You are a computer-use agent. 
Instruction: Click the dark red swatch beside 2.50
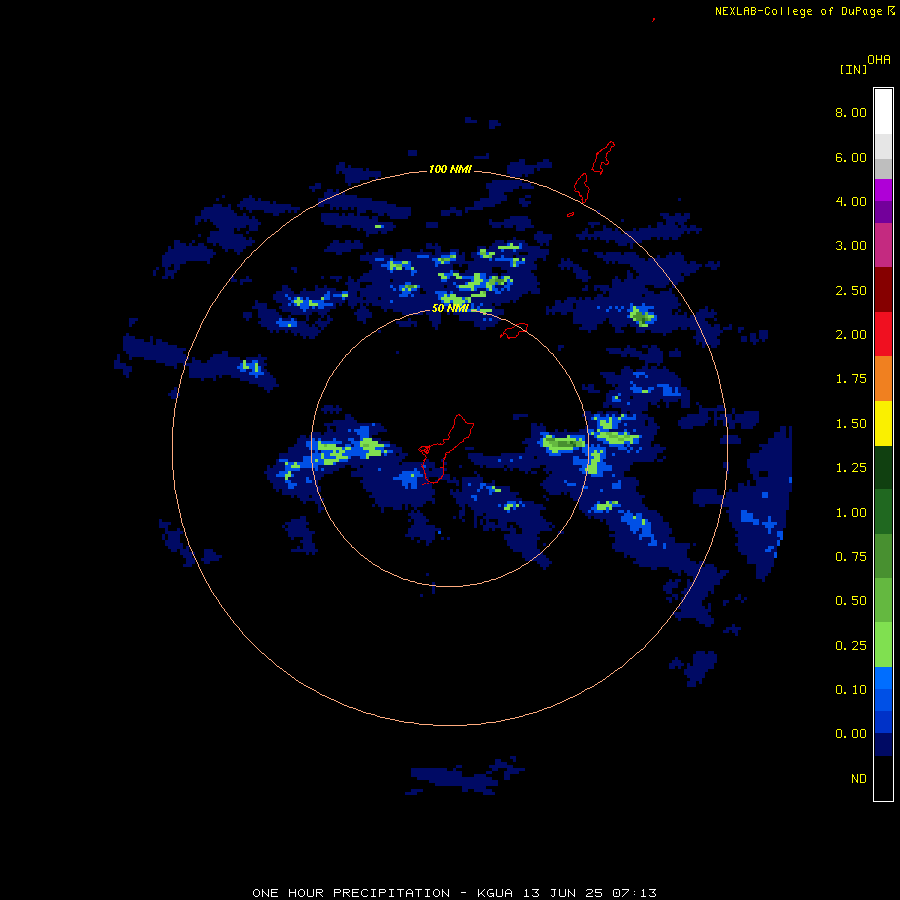(x=883, y=290)
